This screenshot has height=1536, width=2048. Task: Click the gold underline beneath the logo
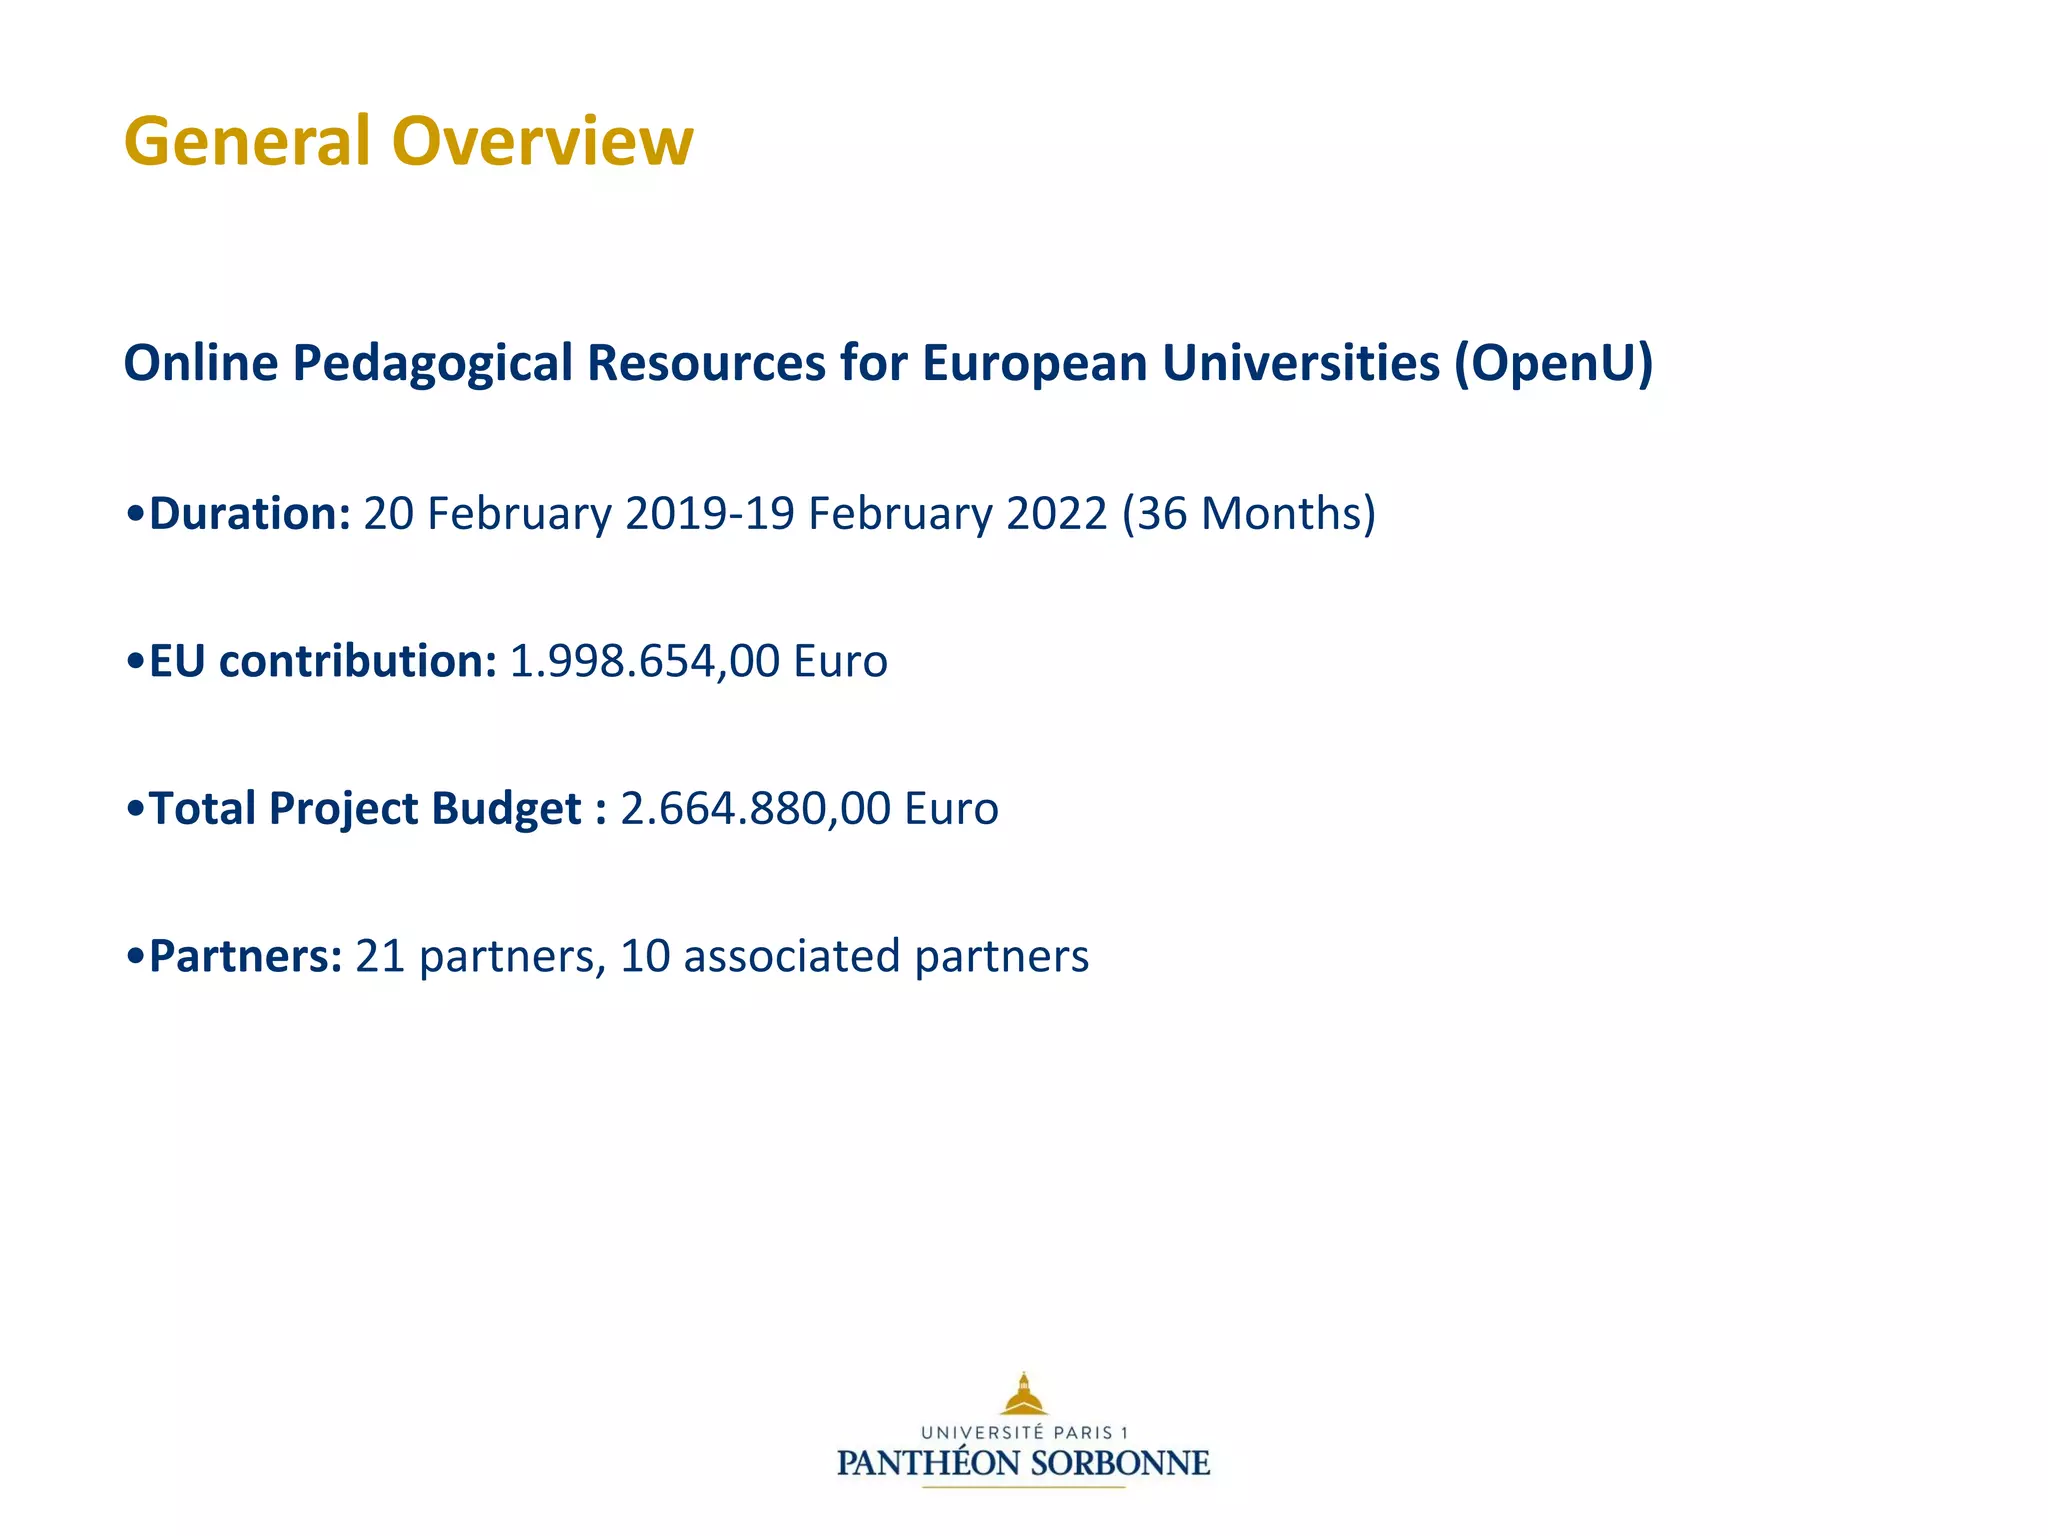click(1023, 1487)
